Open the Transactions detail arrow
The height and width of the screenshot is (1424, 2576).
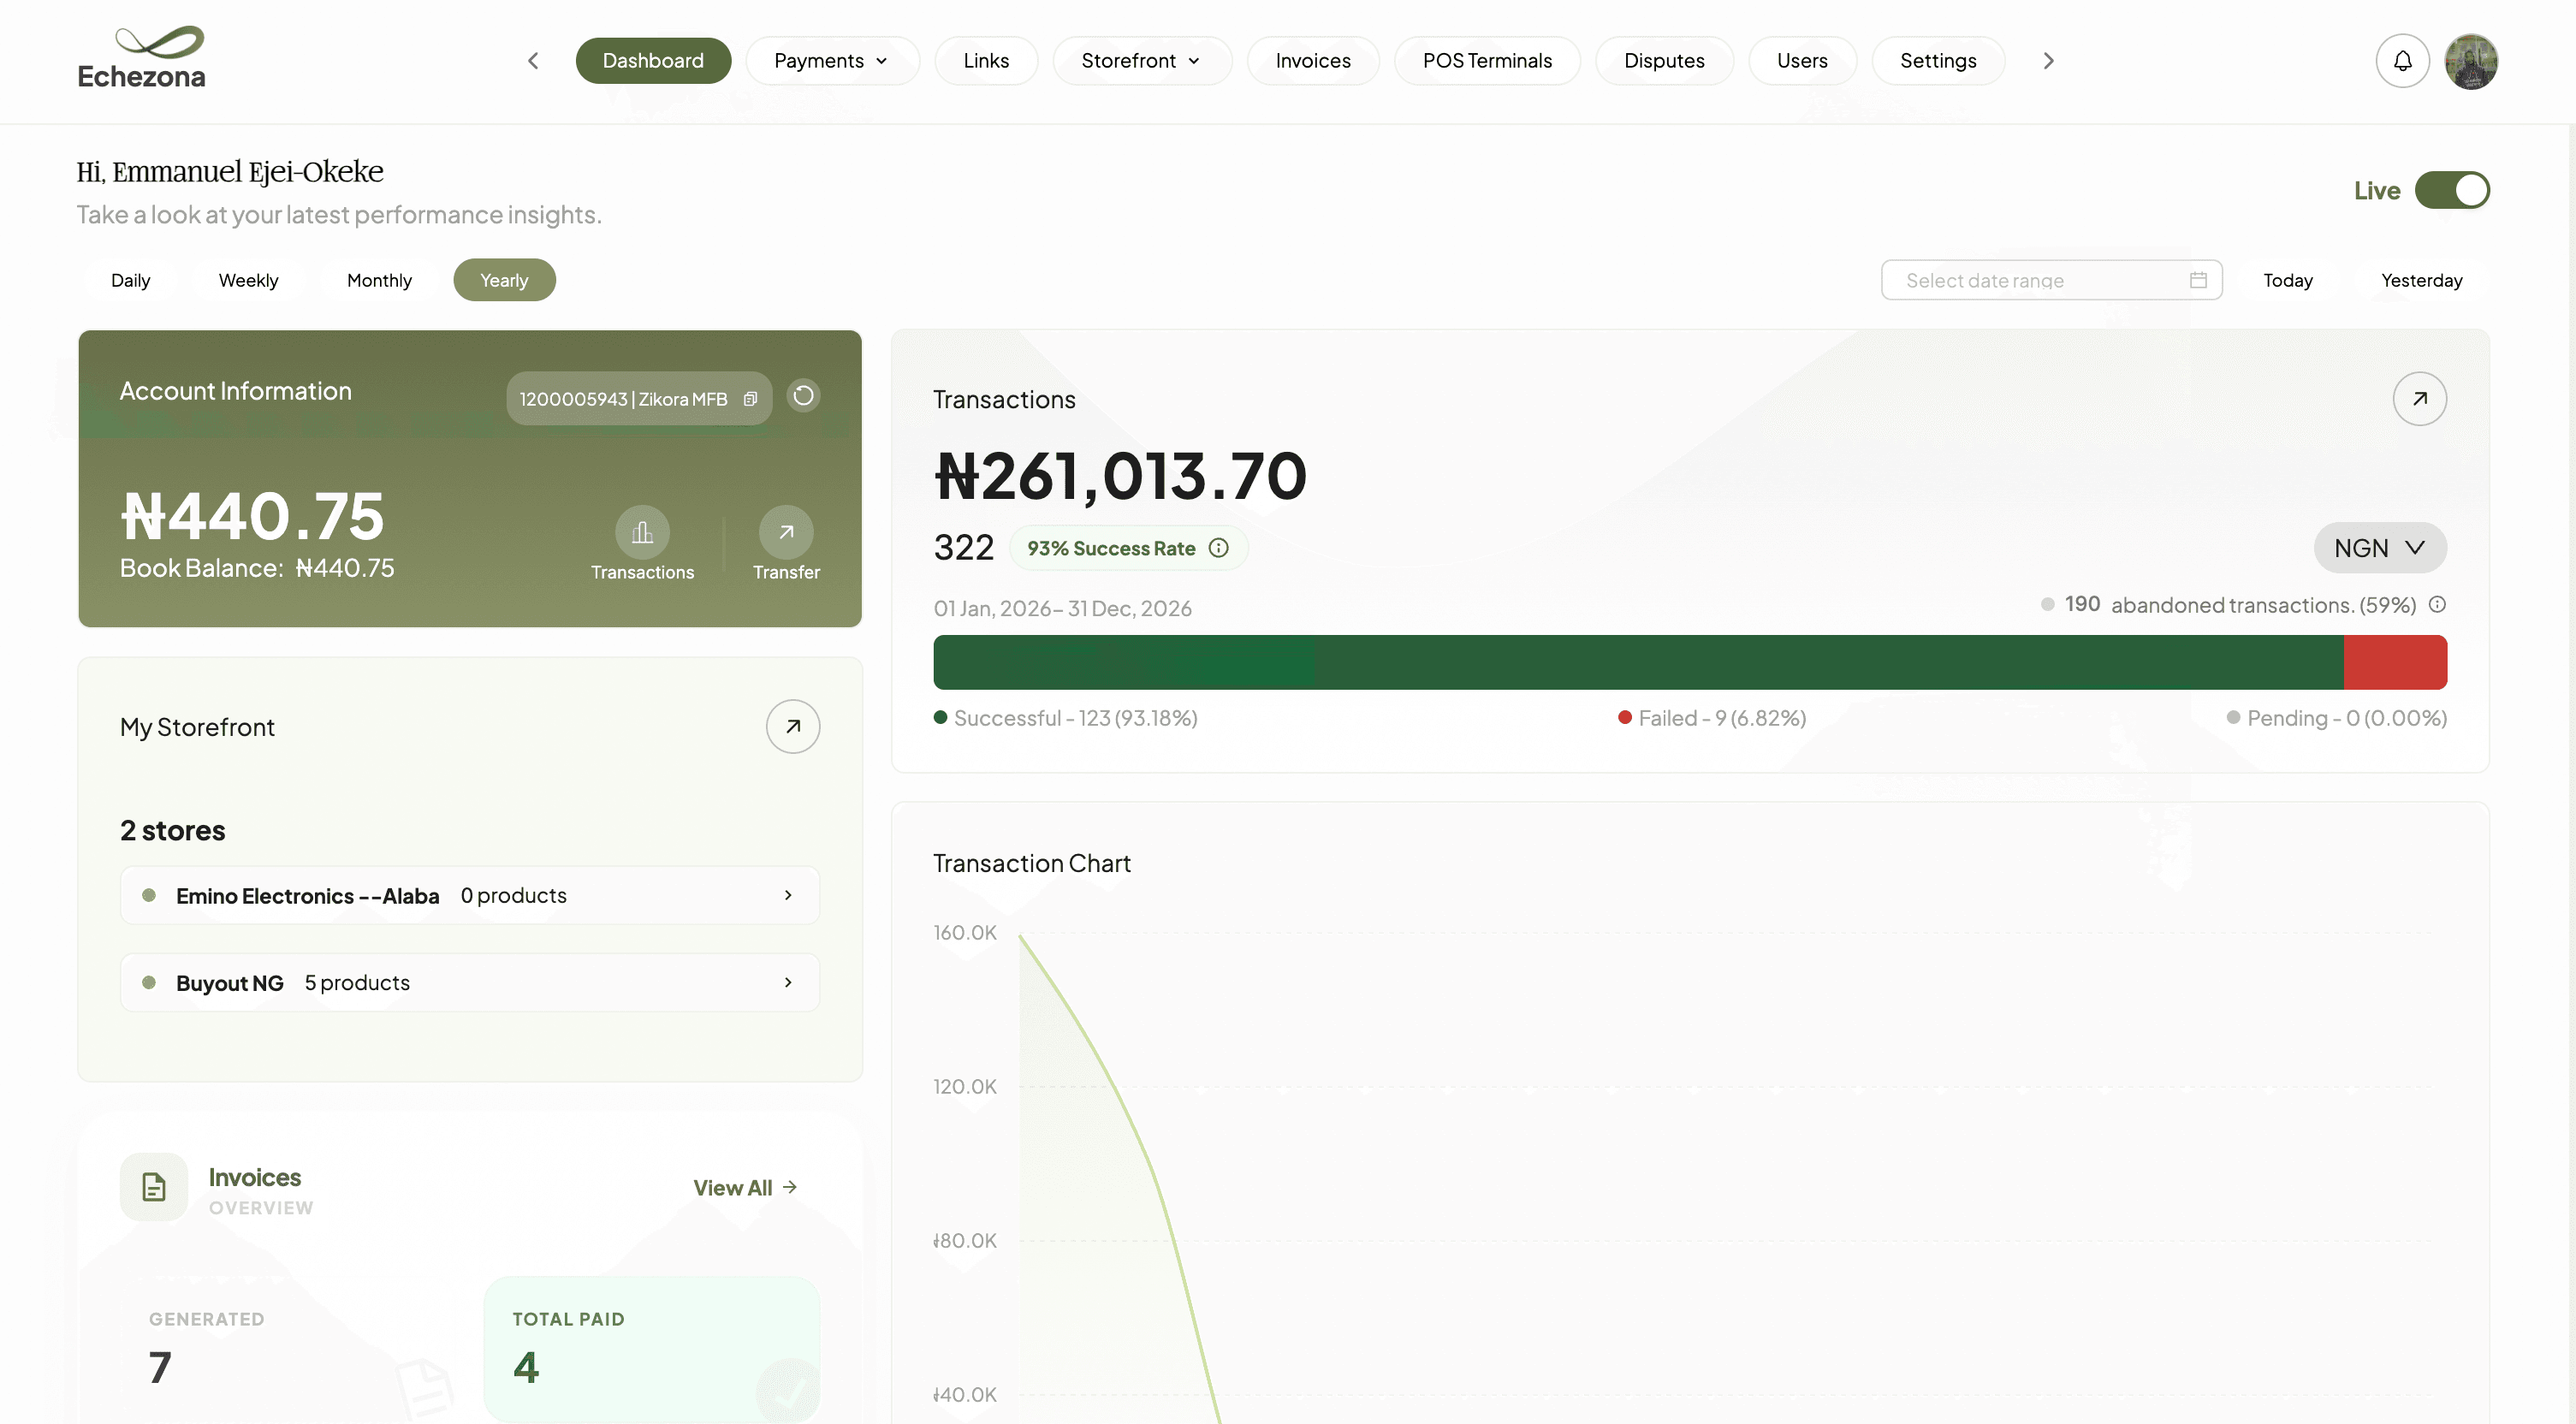point(2420,398)
